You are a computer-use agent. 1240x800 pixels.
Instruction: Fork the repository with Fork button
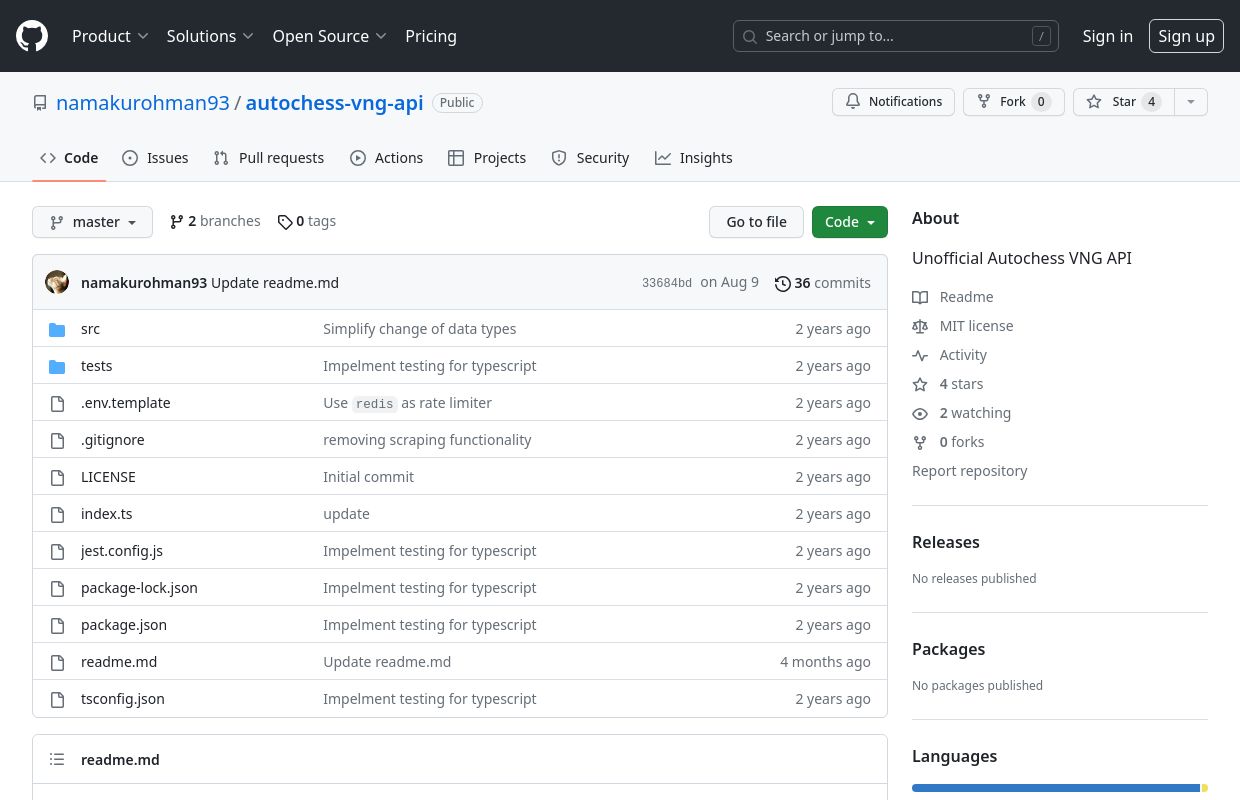pyautogui.click(x=1014, y=102)
